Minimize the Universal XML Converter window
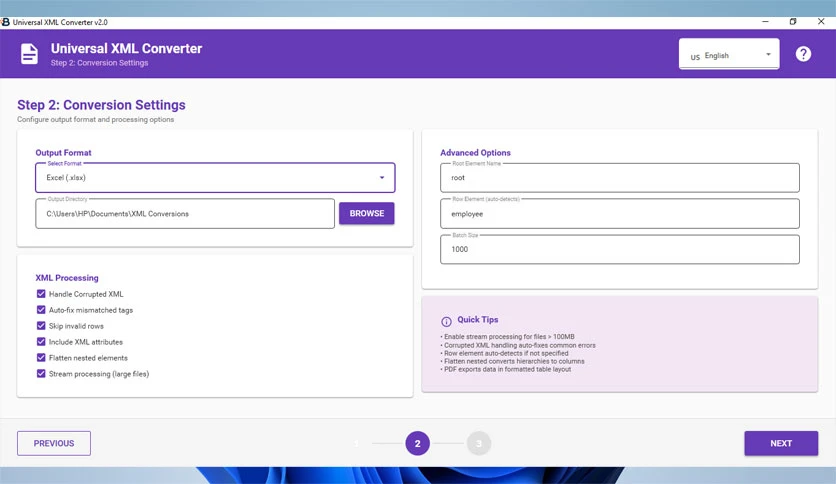The width and height of the screenshot is (836, 484). [765, 22]
